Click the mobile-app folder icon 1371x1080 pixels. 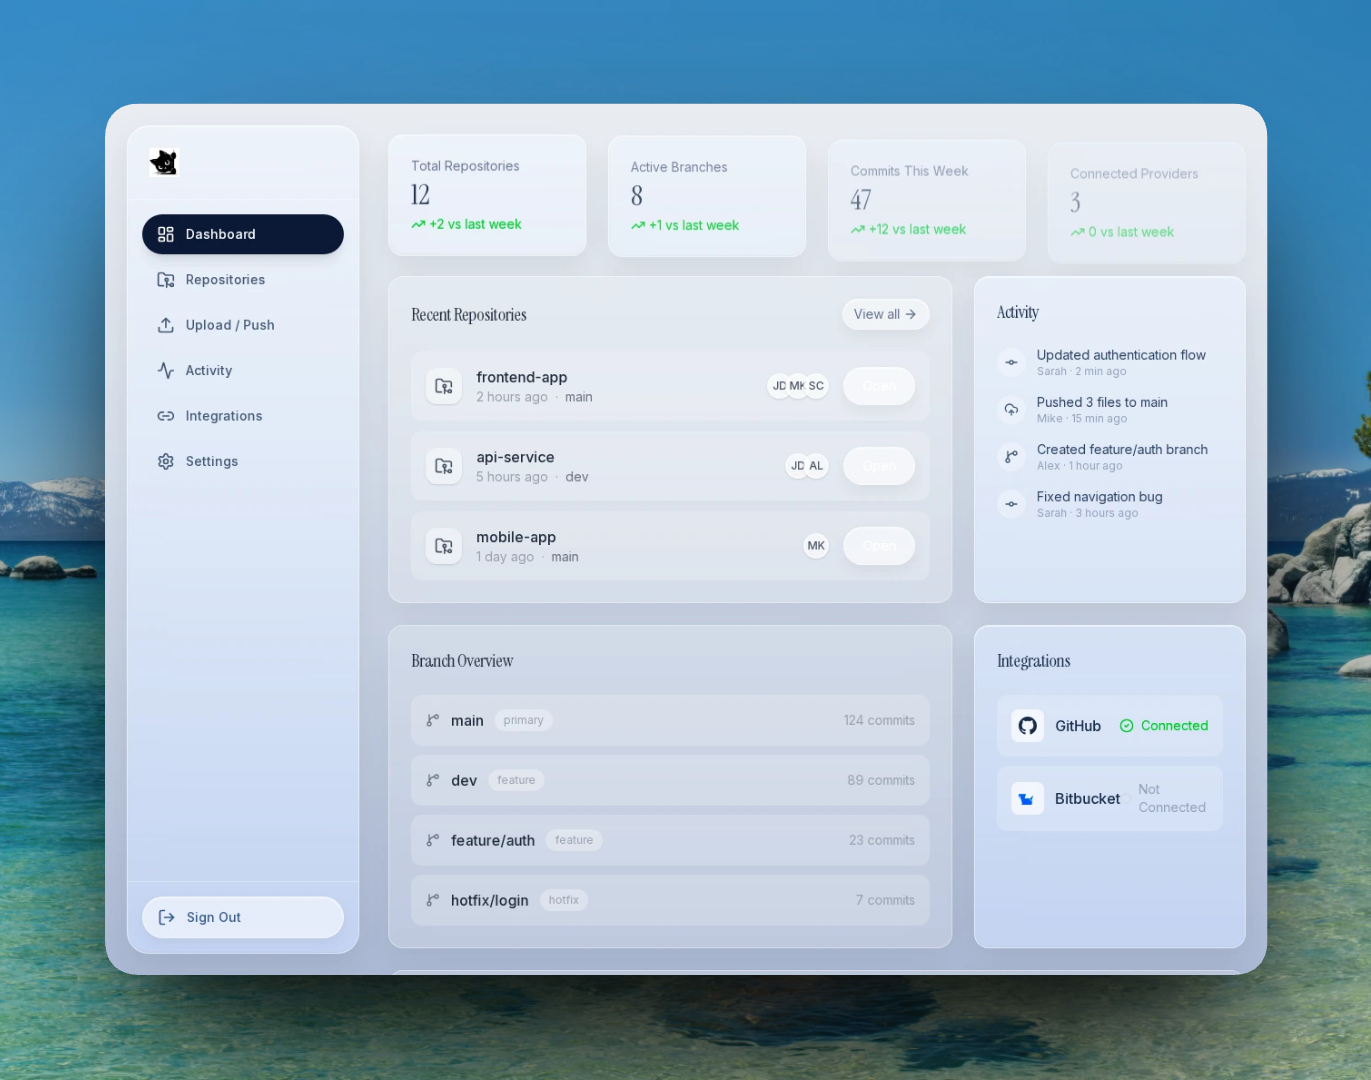pos(444,546)
